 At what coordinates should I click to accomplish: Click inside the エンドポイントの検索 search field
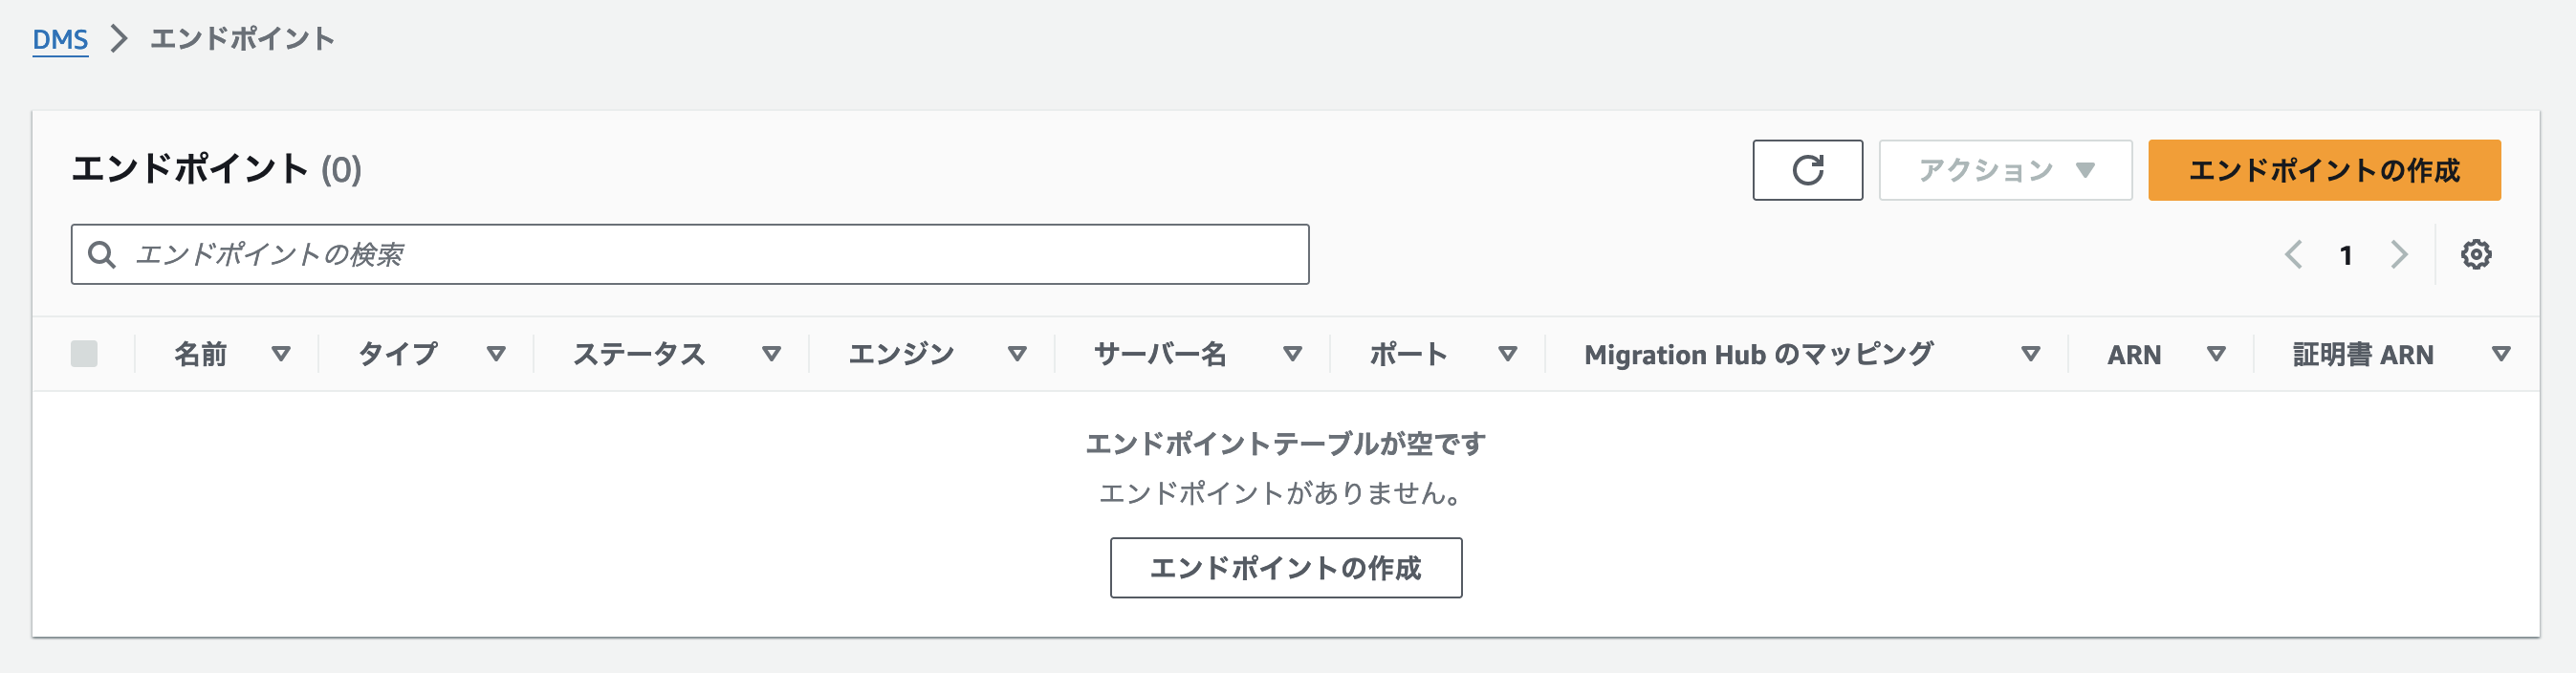(690, 254)
